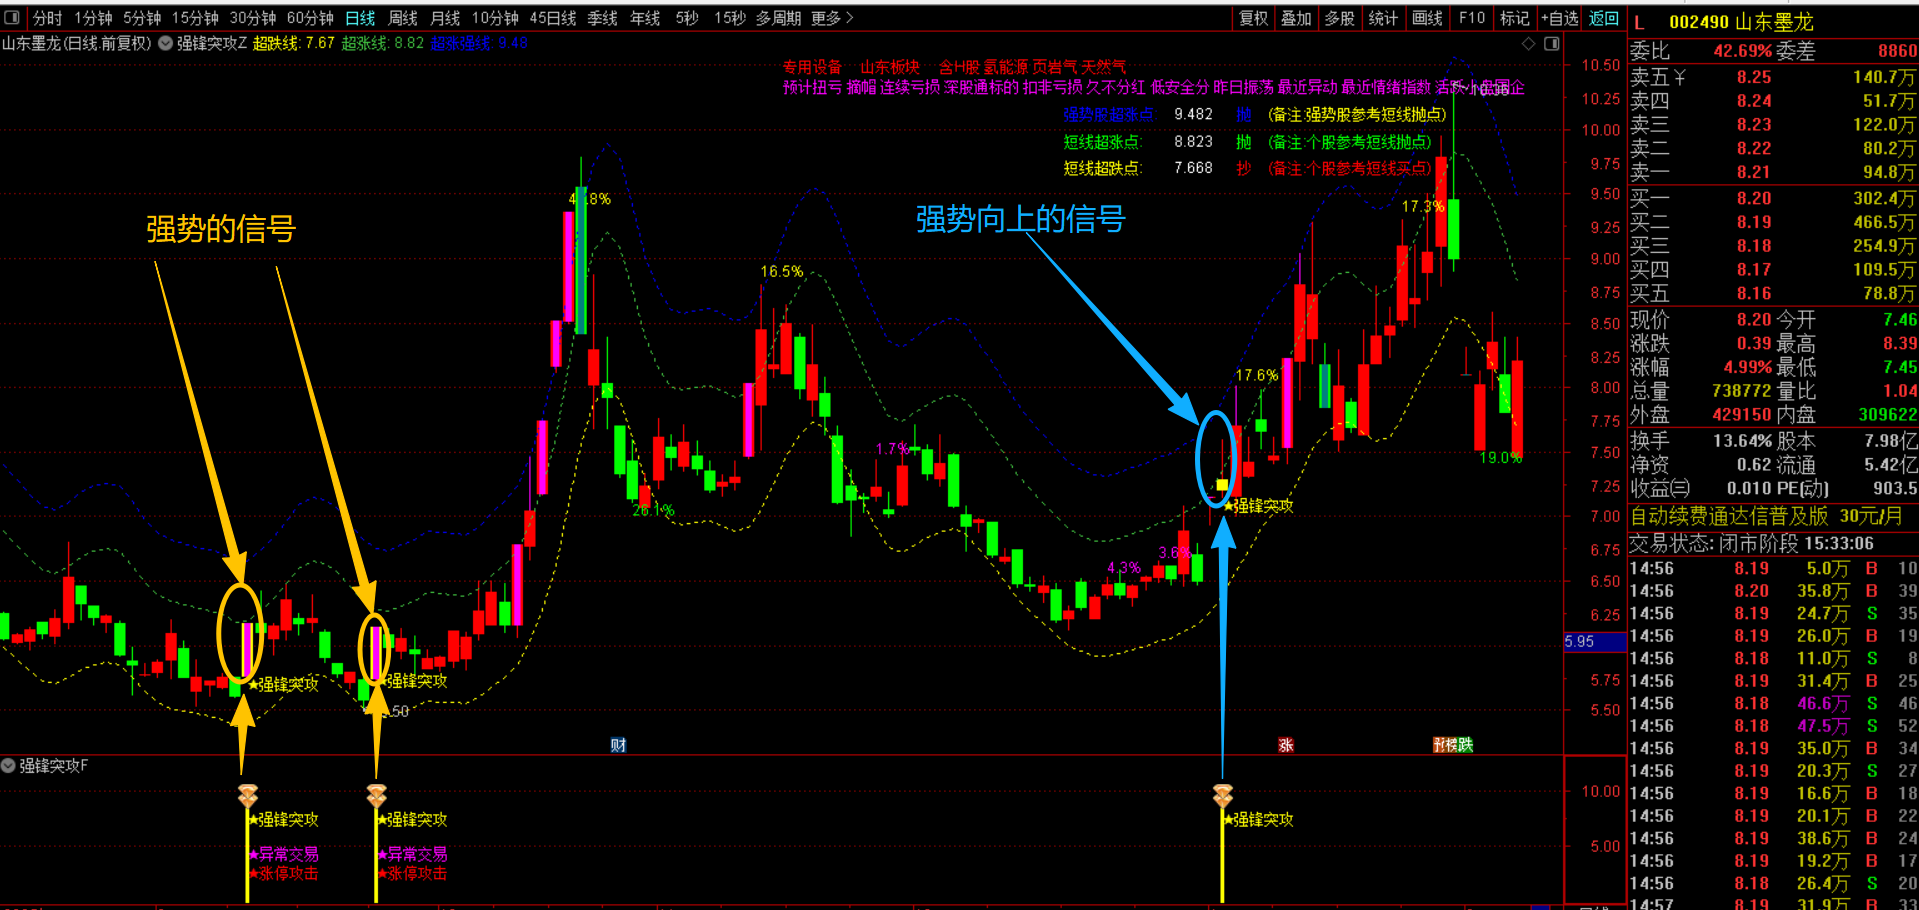Select the 15分钟 chart period

[x=195, y=18]
